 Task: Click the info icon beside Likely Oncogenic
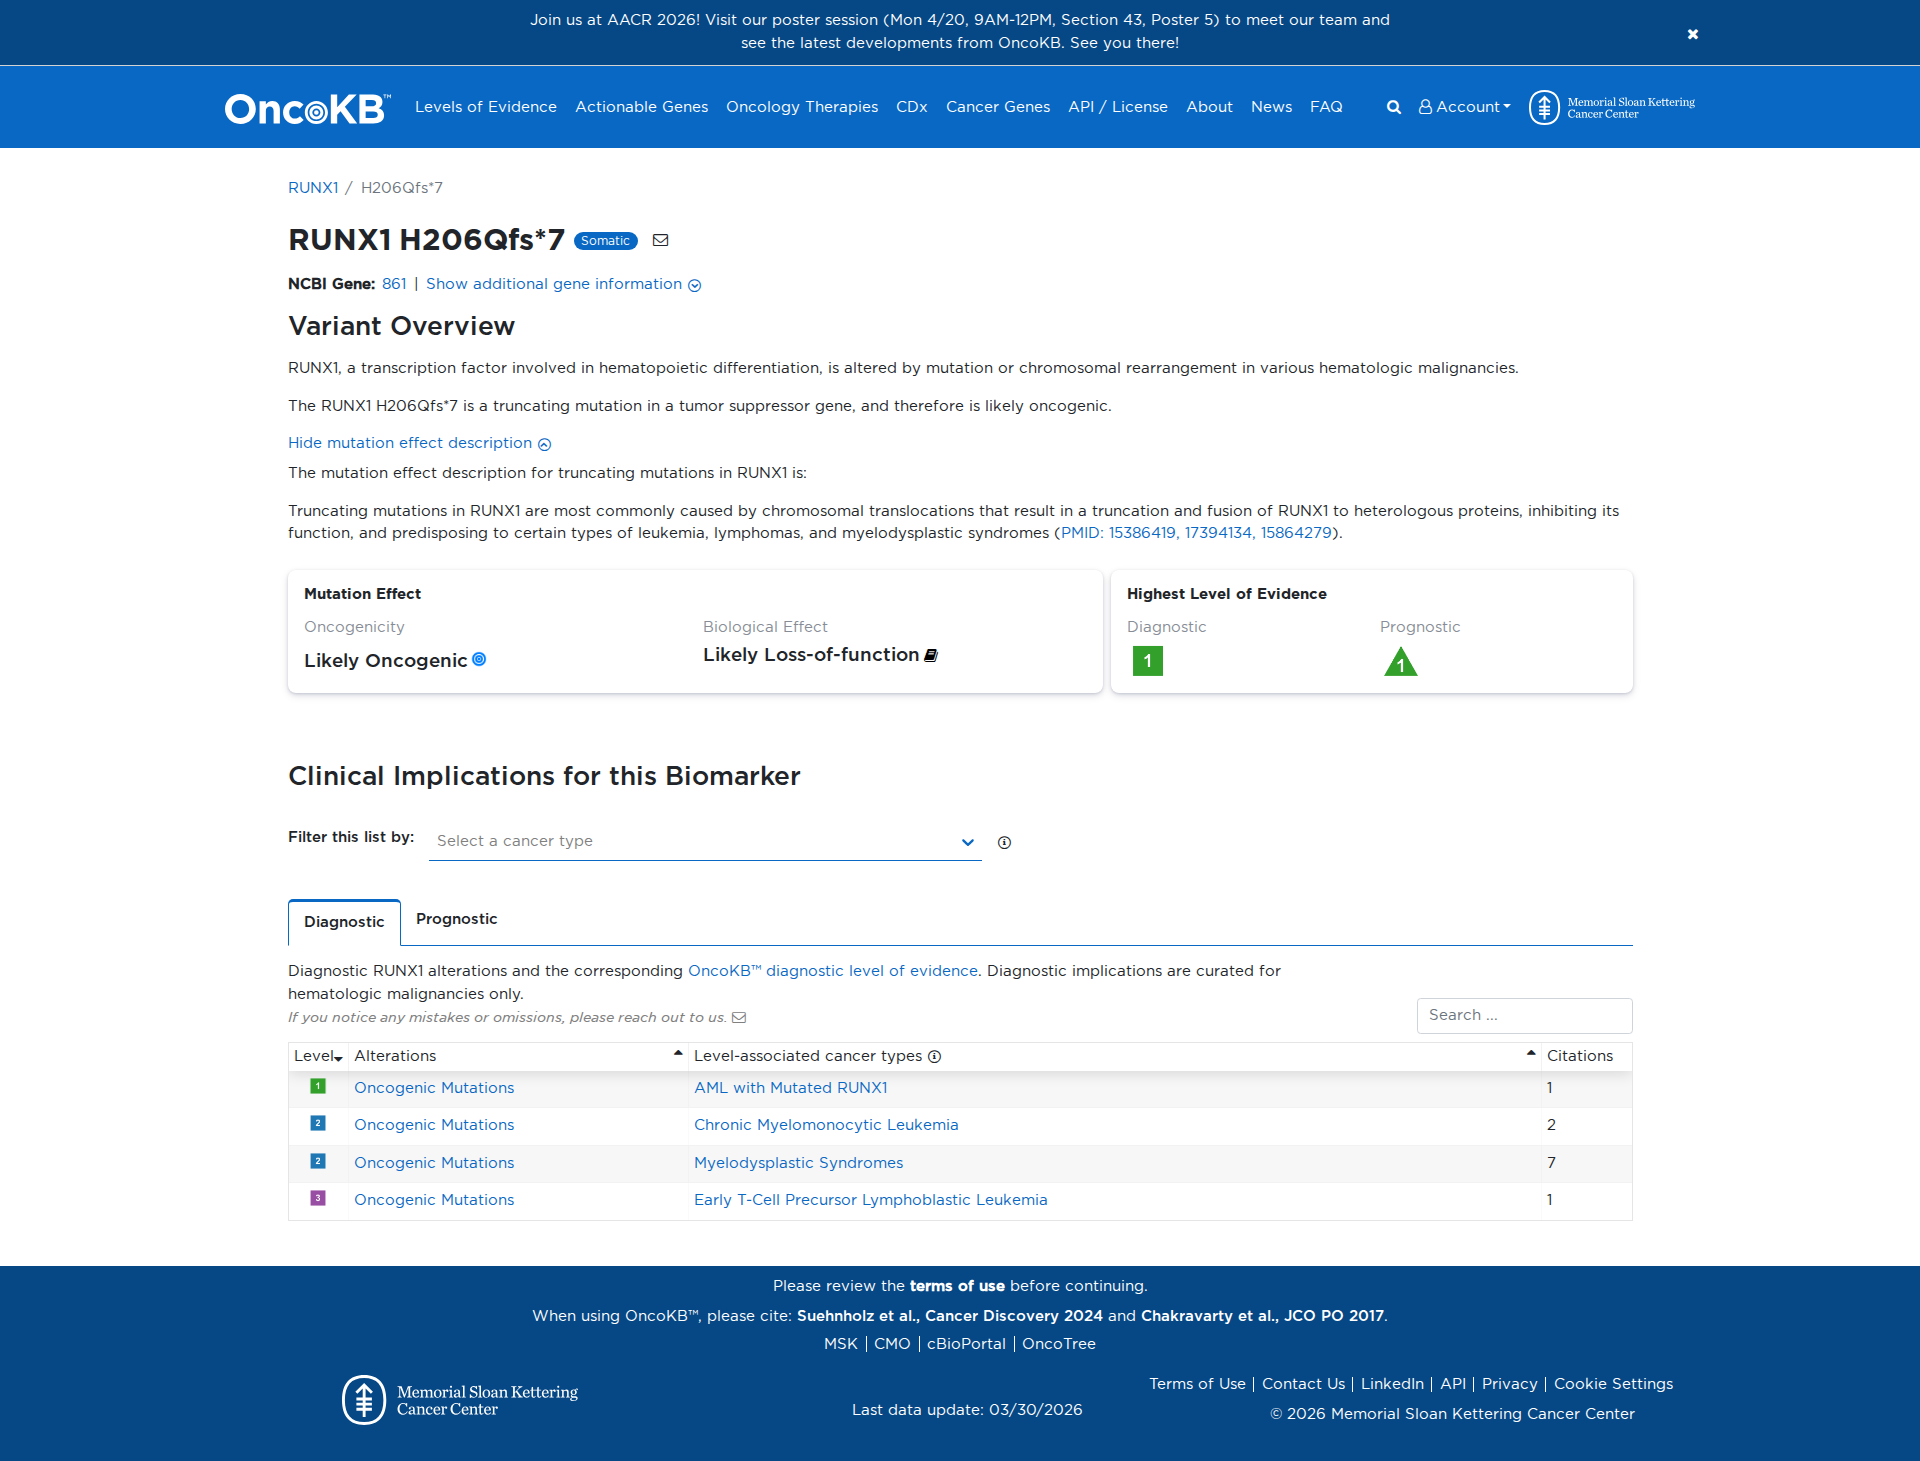click(479, 659)
